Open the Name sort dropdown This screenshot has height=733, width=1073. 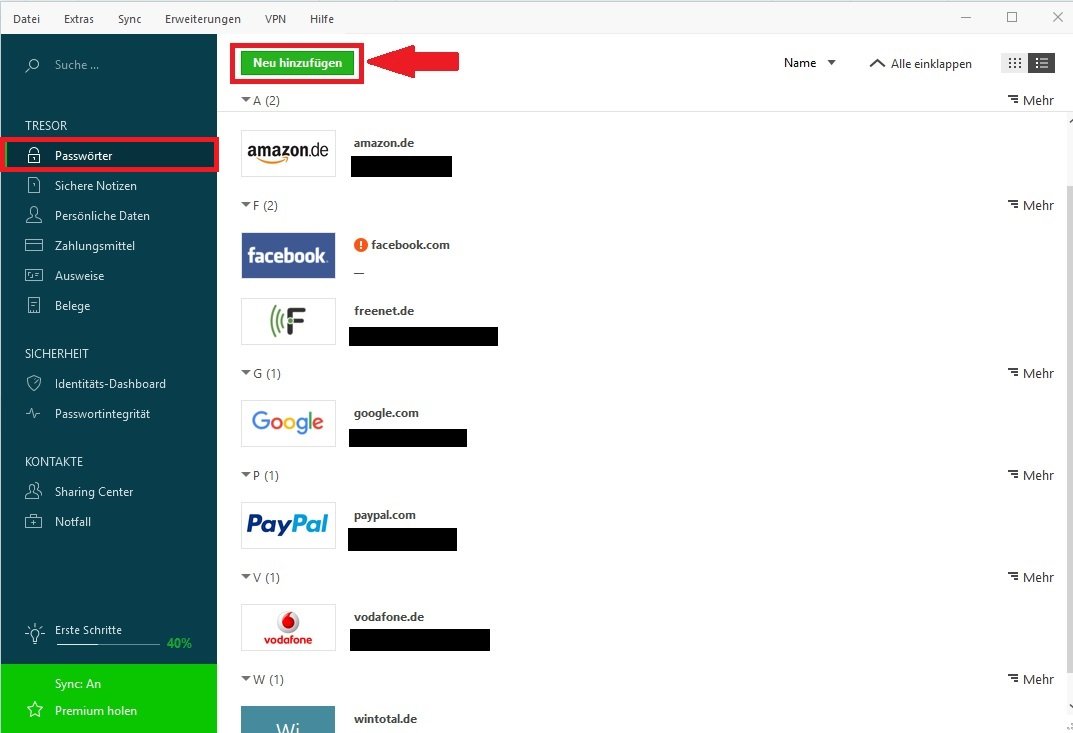(x=810, y=63)
